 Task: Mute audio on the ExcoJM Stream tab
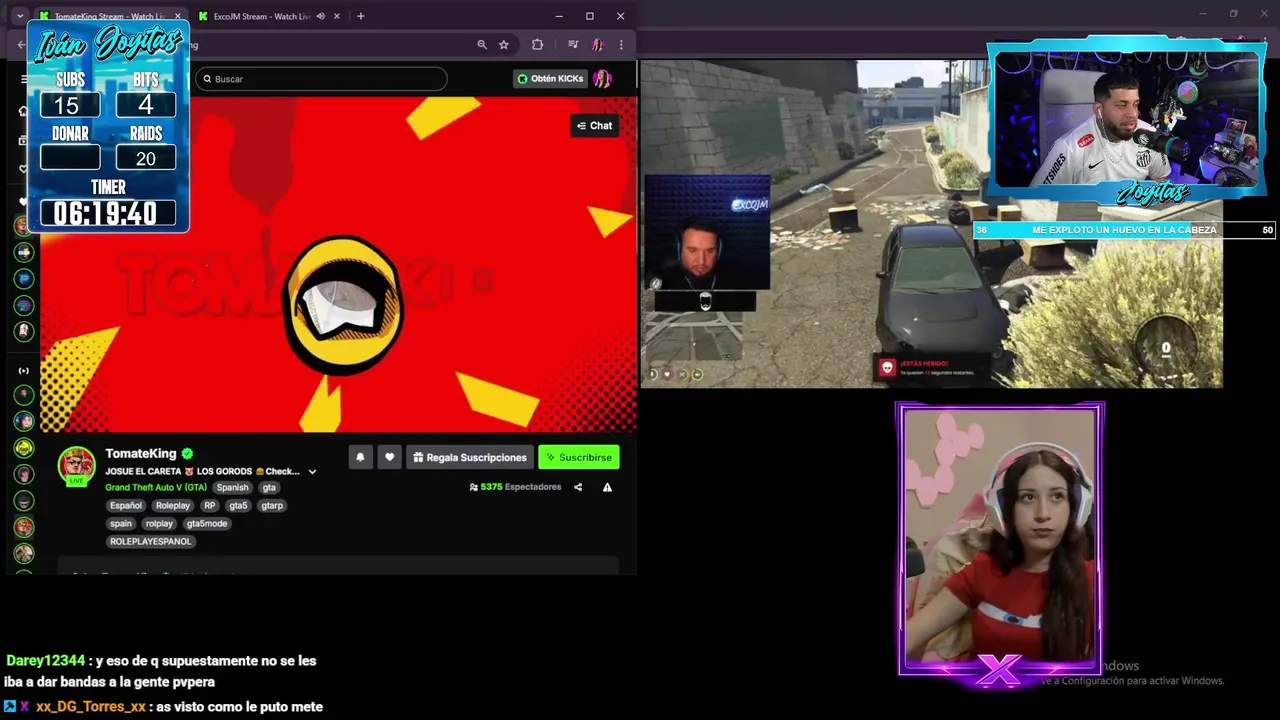coord(321,16)
